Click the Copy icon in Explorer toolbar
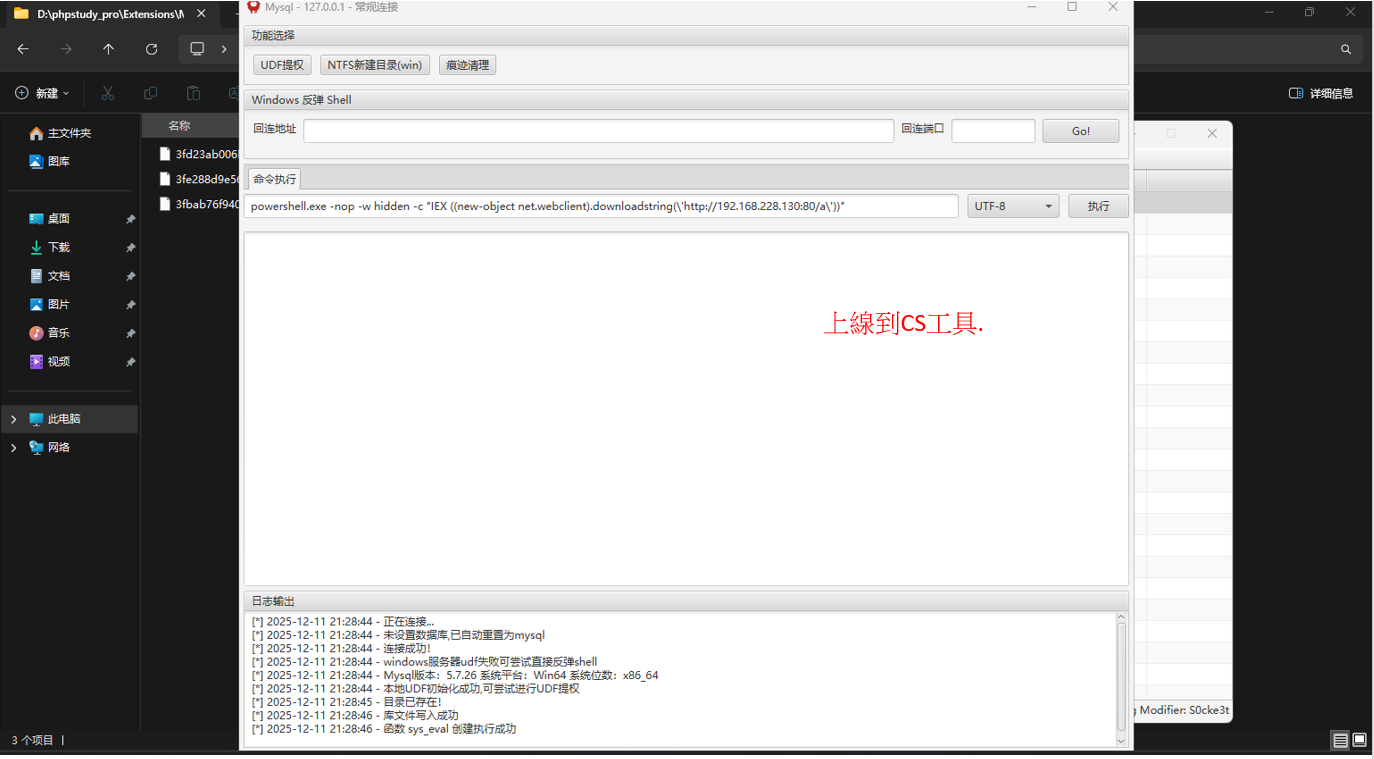 (x=151, y=93)
